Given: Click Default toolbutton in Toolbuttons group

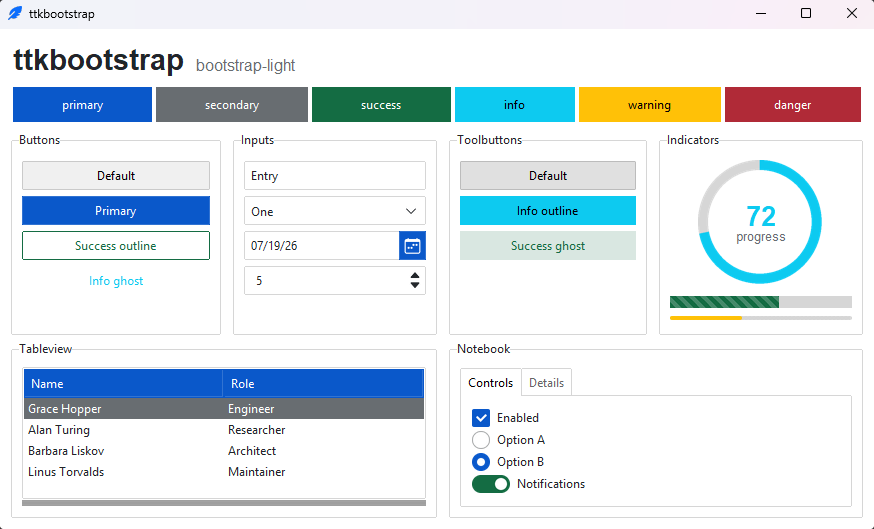Looking at the screenshot, I should coord(548,176).
